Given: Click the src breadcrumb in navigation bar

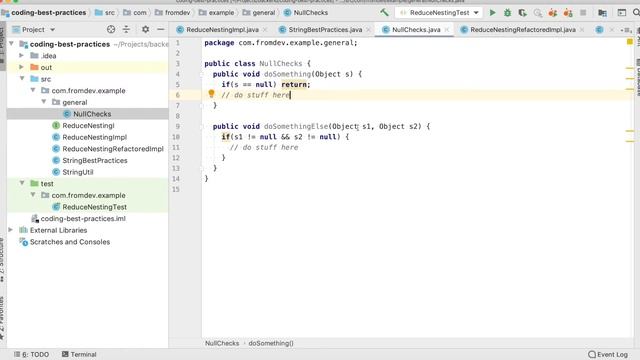Looking at the screenshot, I should point(109,13).
